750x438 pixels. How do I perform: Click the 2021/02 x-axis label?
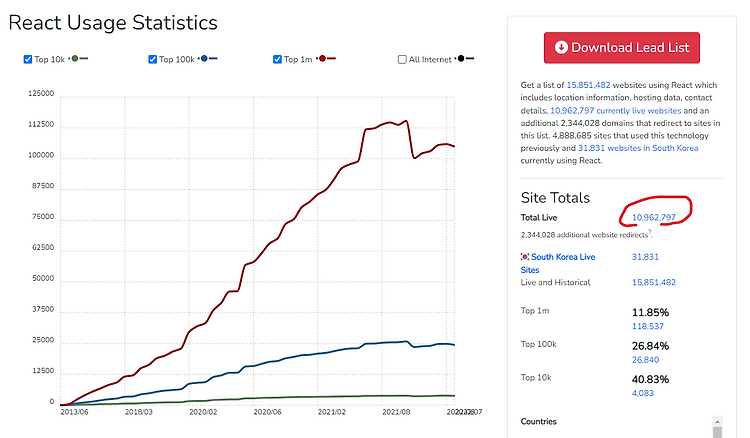[331, 412]
